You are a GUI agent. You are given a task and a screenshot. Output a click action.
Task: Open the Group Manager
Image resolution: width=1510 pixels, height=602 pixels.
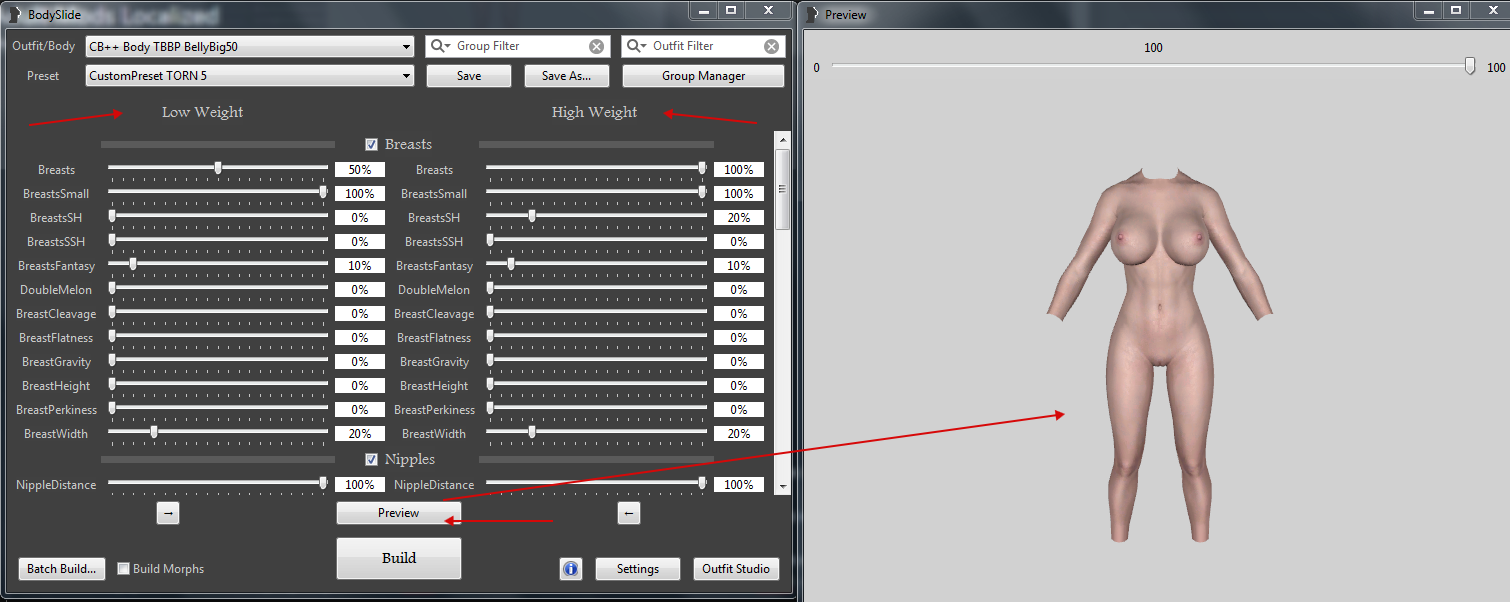[x=703, y=76]
